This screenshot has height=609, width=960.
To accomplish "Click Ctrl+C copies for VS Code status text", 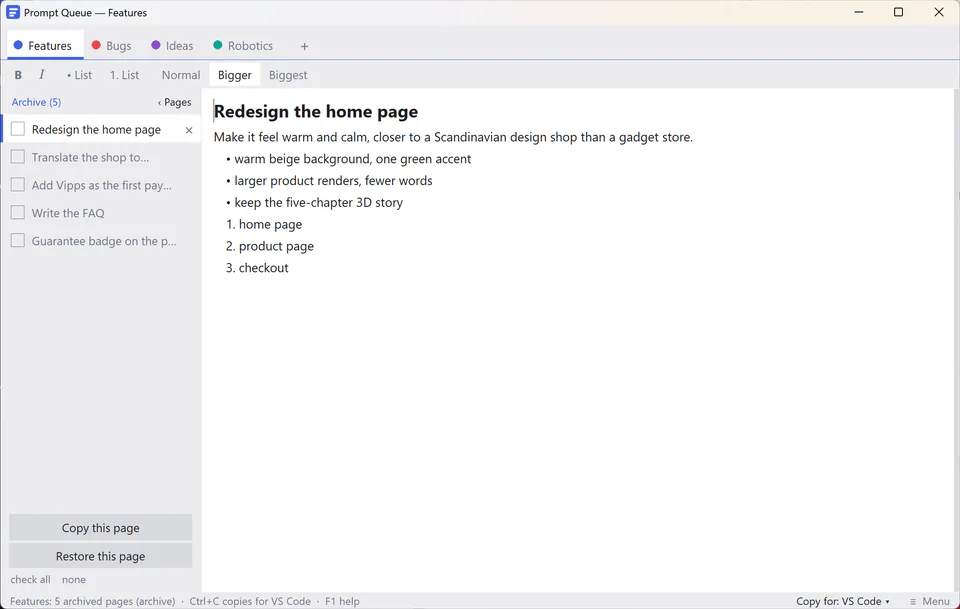I will tap(250, 601).
